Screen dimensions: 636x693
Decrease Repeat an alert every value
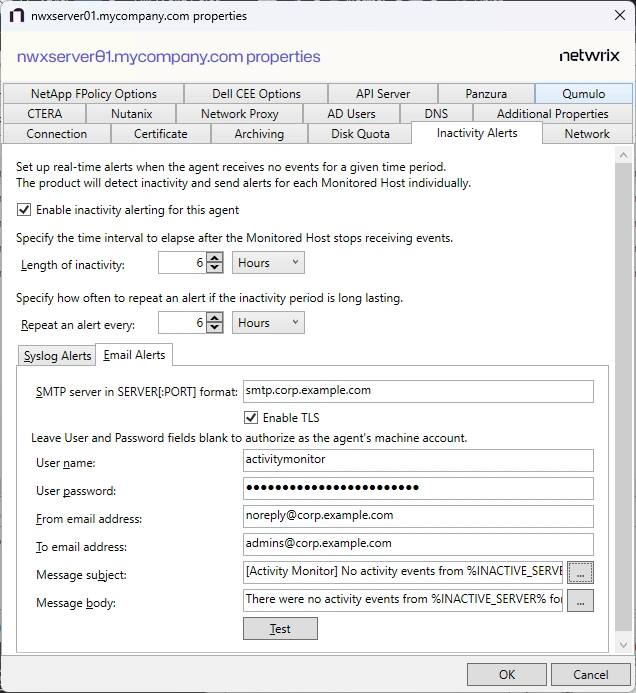coord(214,328)
